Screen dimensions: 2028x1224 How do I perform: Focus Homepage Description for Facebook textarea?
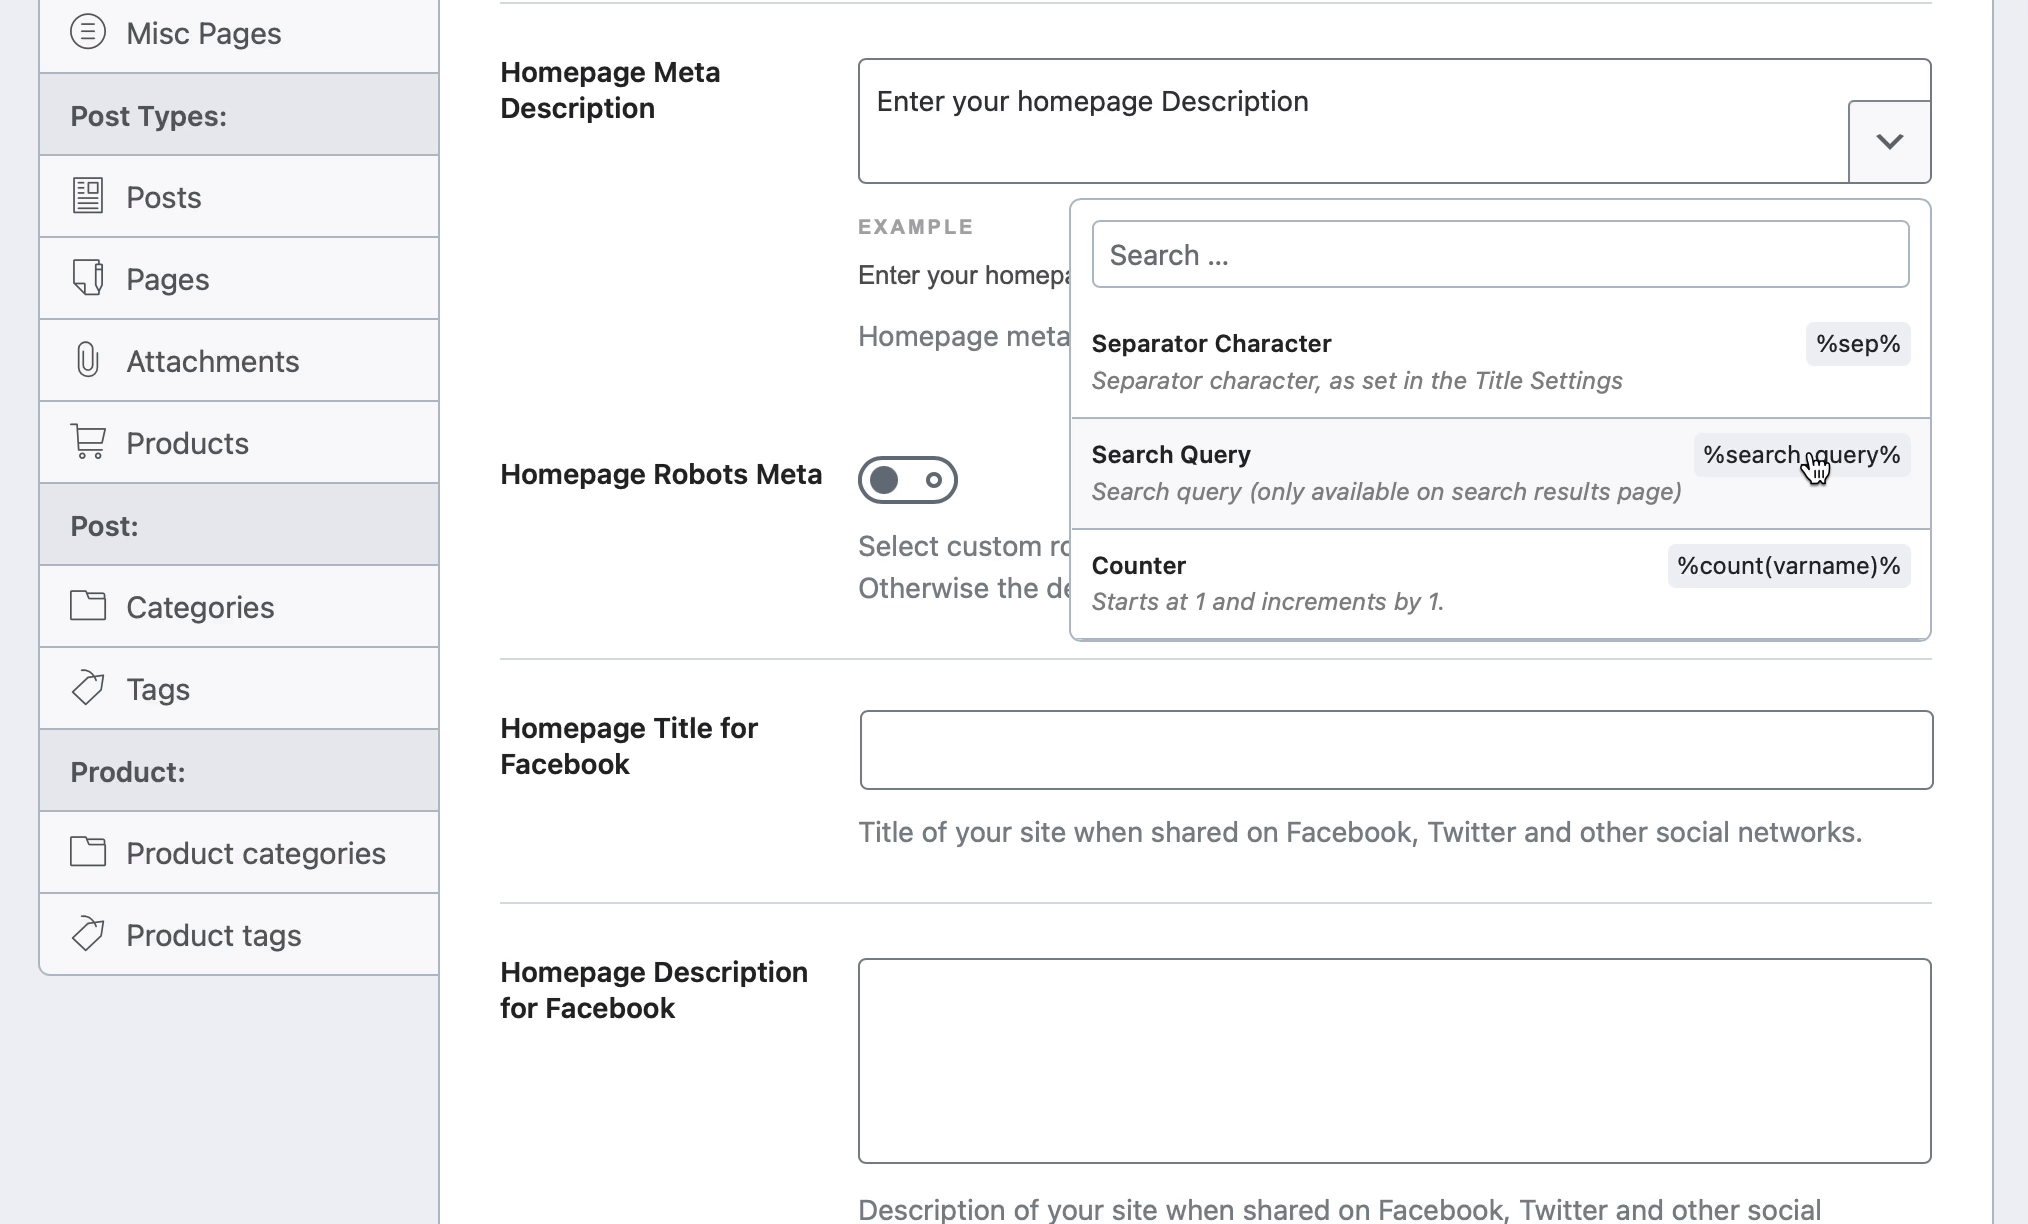click(x=1395, y=1061)
